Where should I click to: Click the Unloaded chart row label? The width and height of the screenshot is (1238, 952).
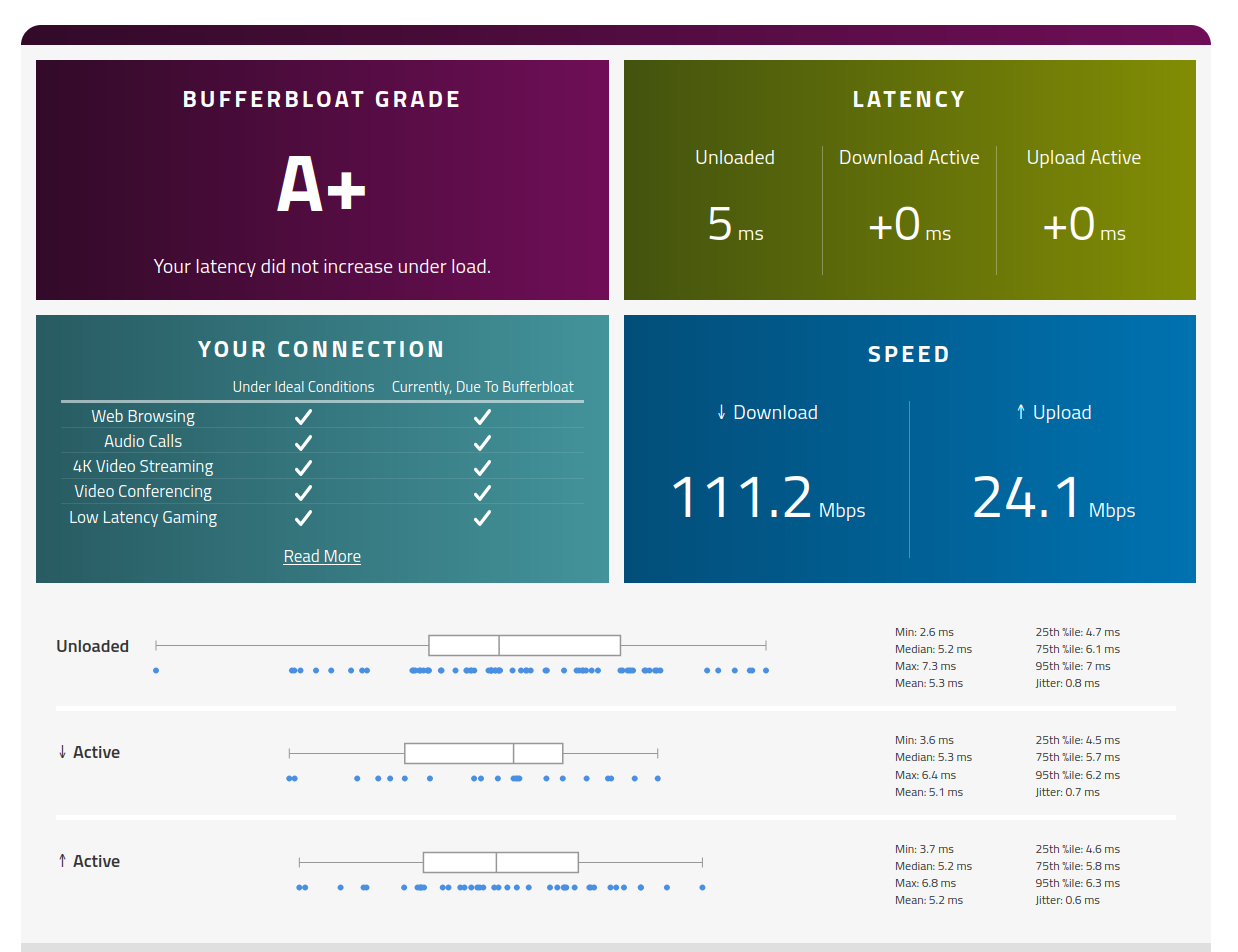(x=92, y=646)
